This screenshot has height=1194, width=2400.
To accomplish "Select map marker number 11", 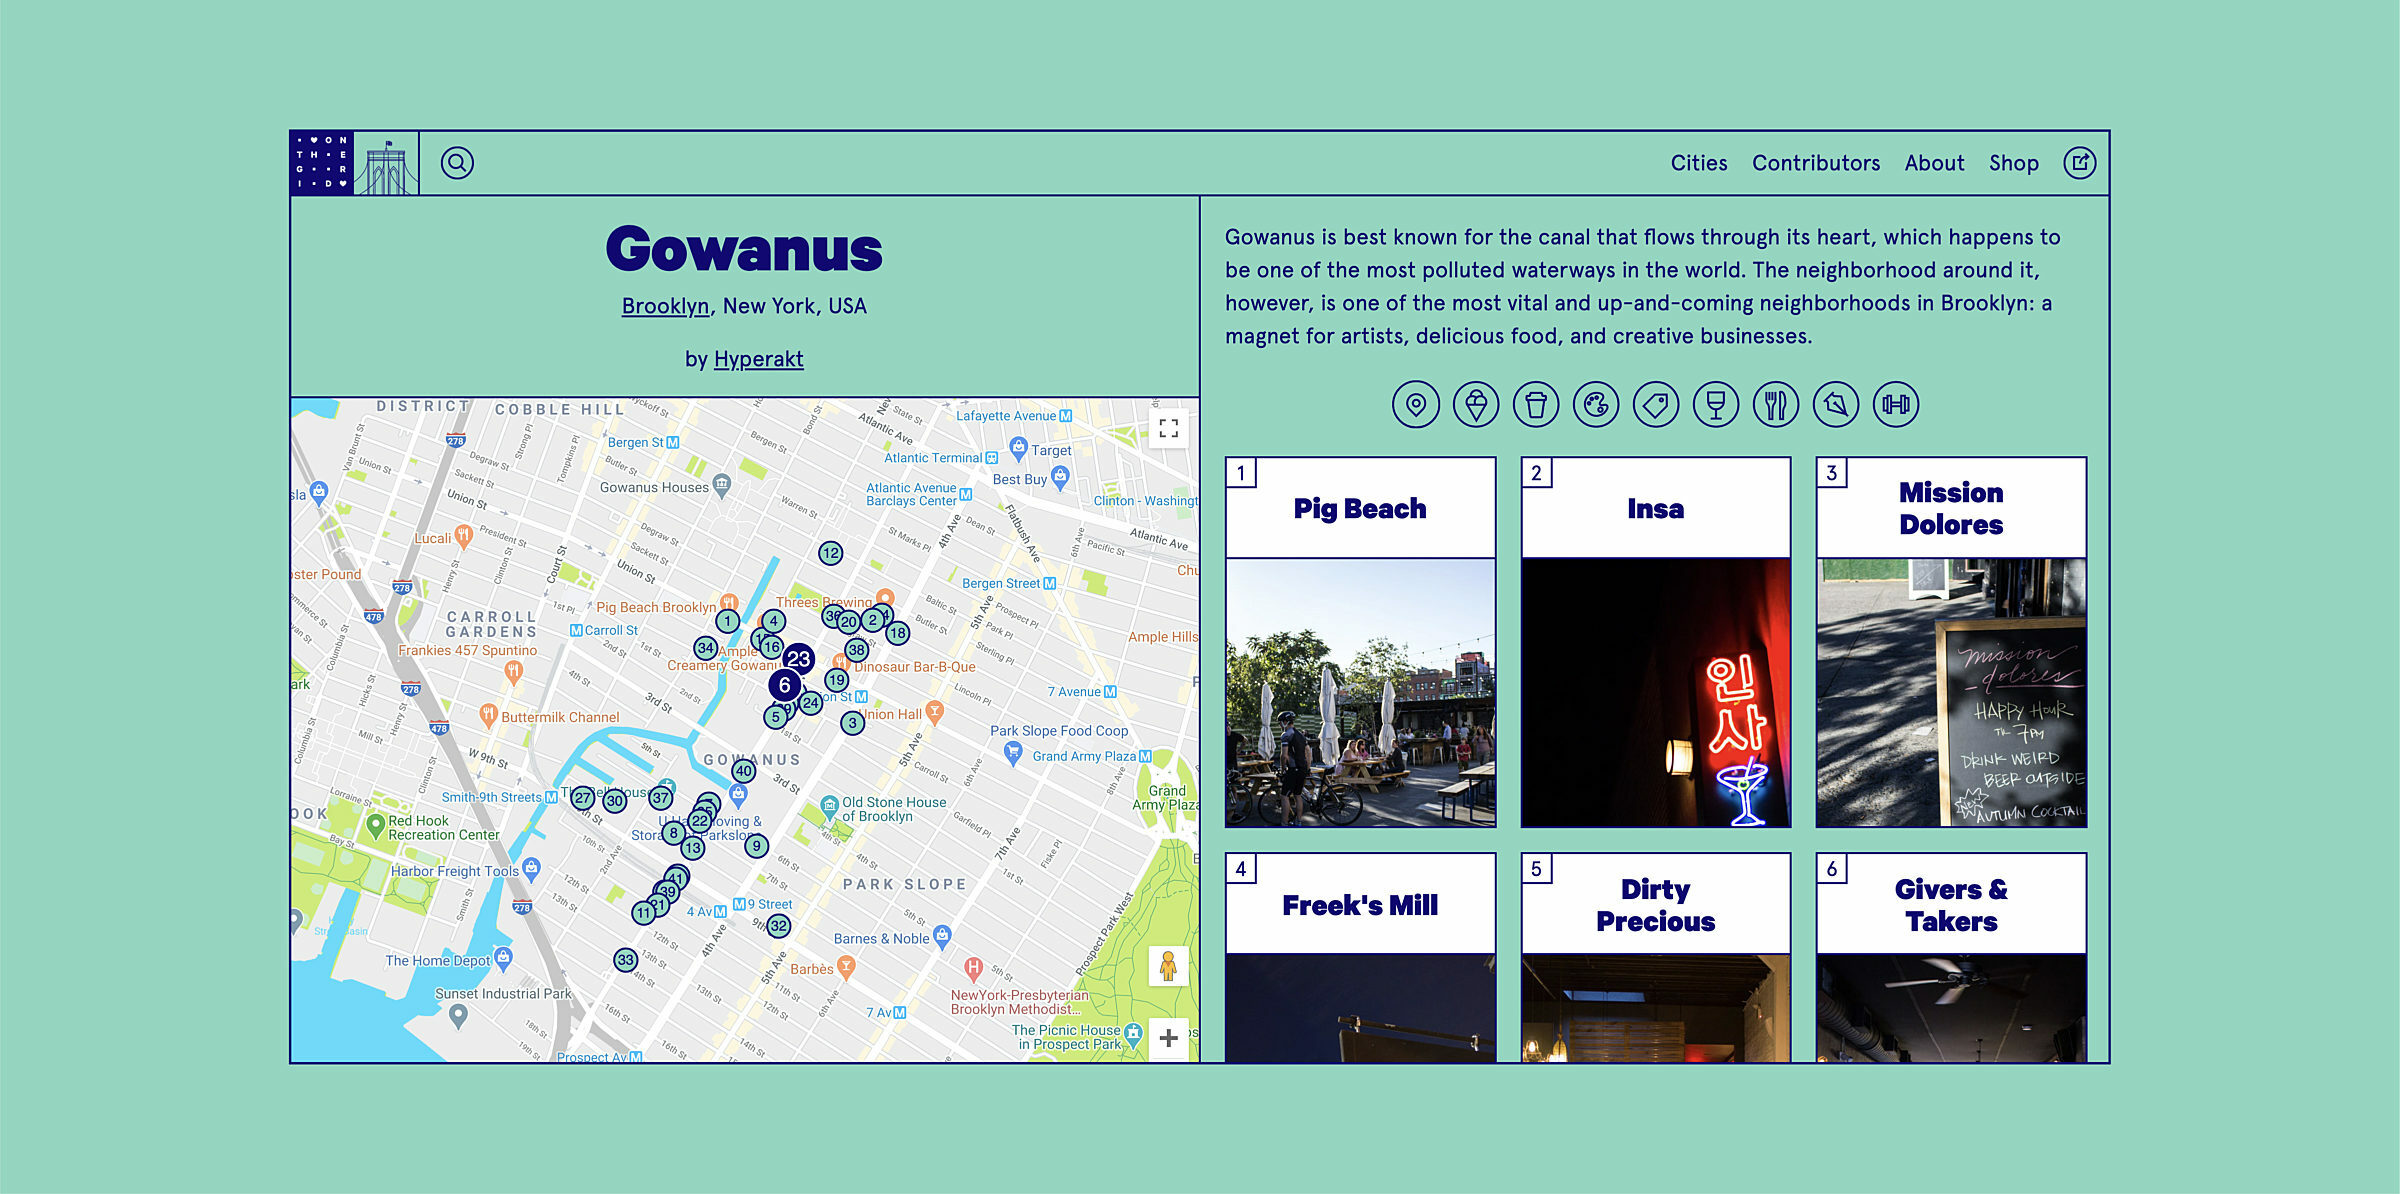I will [643, 913].
